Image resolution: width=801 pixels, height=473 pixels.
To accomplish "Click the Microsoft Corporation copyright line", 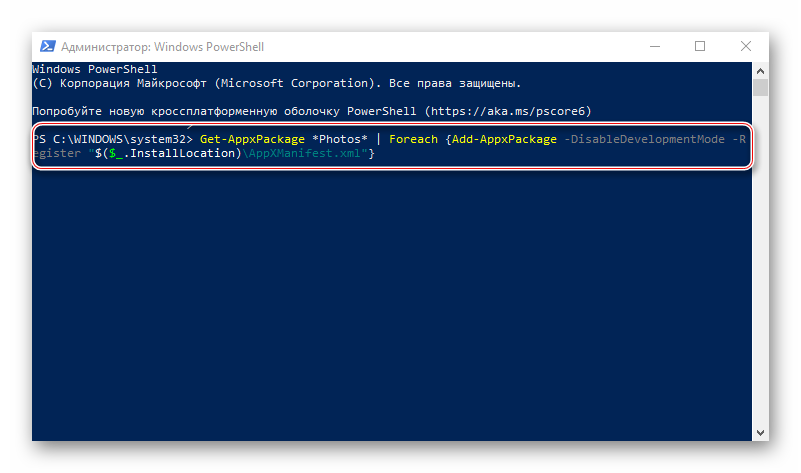I will pyautogui.click(x=276, y=83).
